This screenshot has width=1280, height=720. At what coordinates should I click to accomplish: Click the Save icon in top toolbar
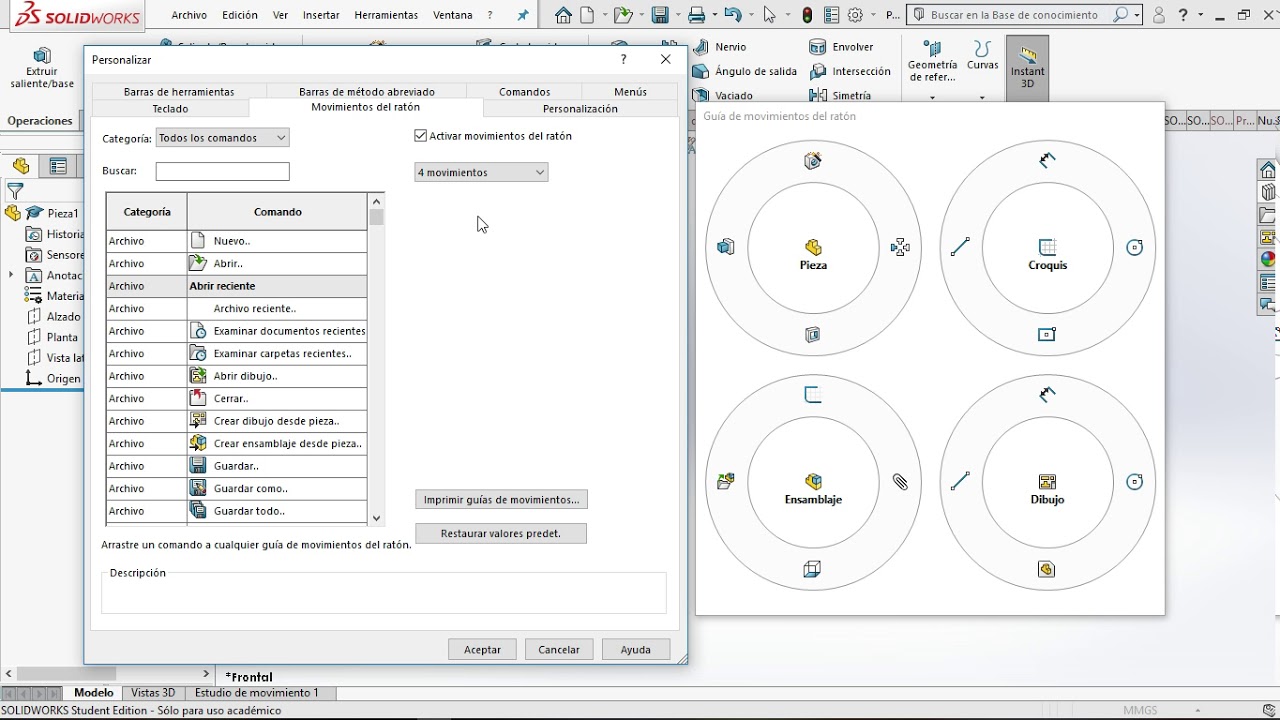click(x=659, y=15)
